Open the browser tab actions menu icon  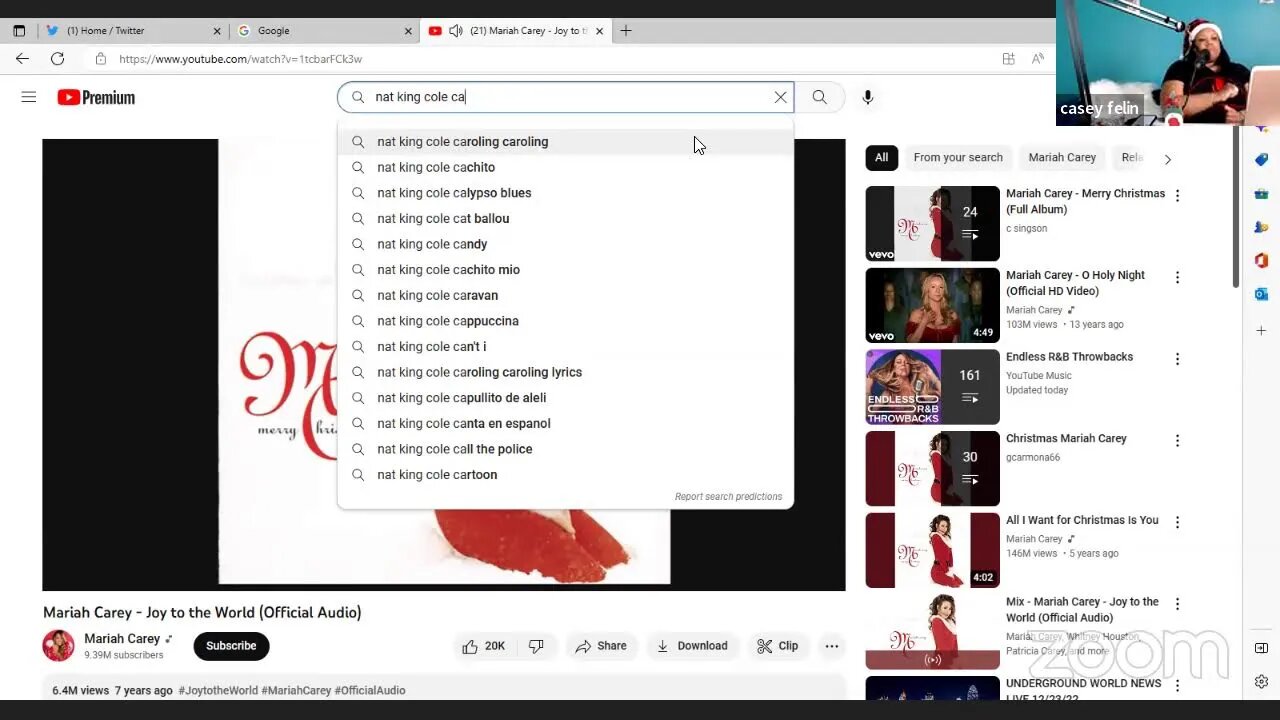19,31
